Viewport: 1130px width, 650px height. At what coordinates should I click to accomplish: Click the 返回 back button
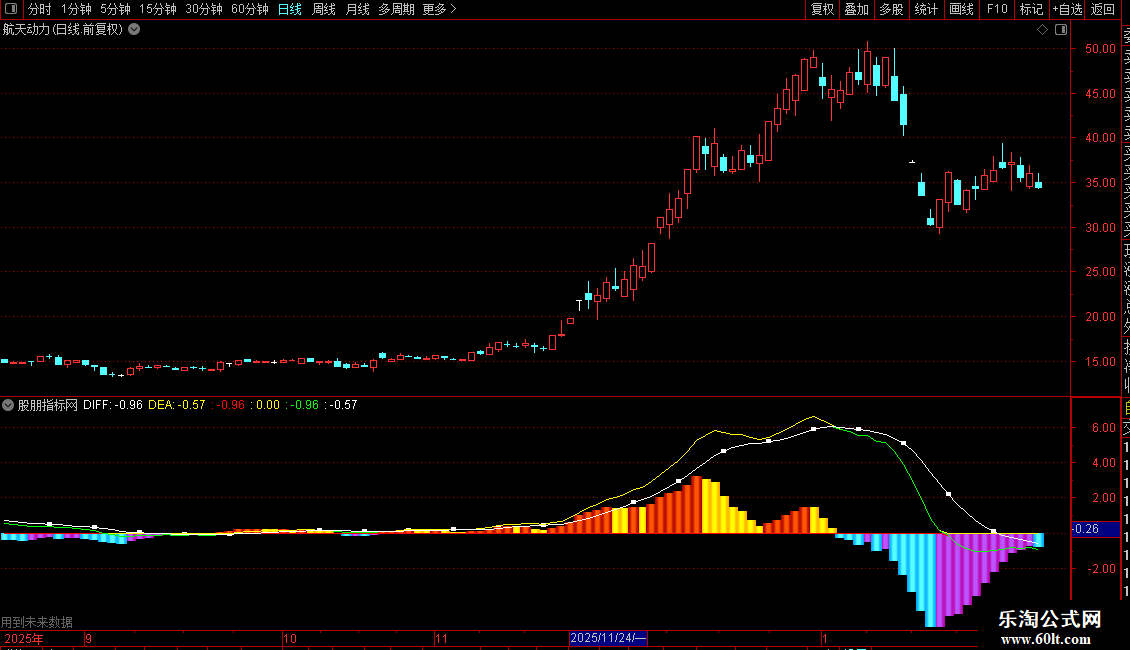click(x=1103, y=9)
